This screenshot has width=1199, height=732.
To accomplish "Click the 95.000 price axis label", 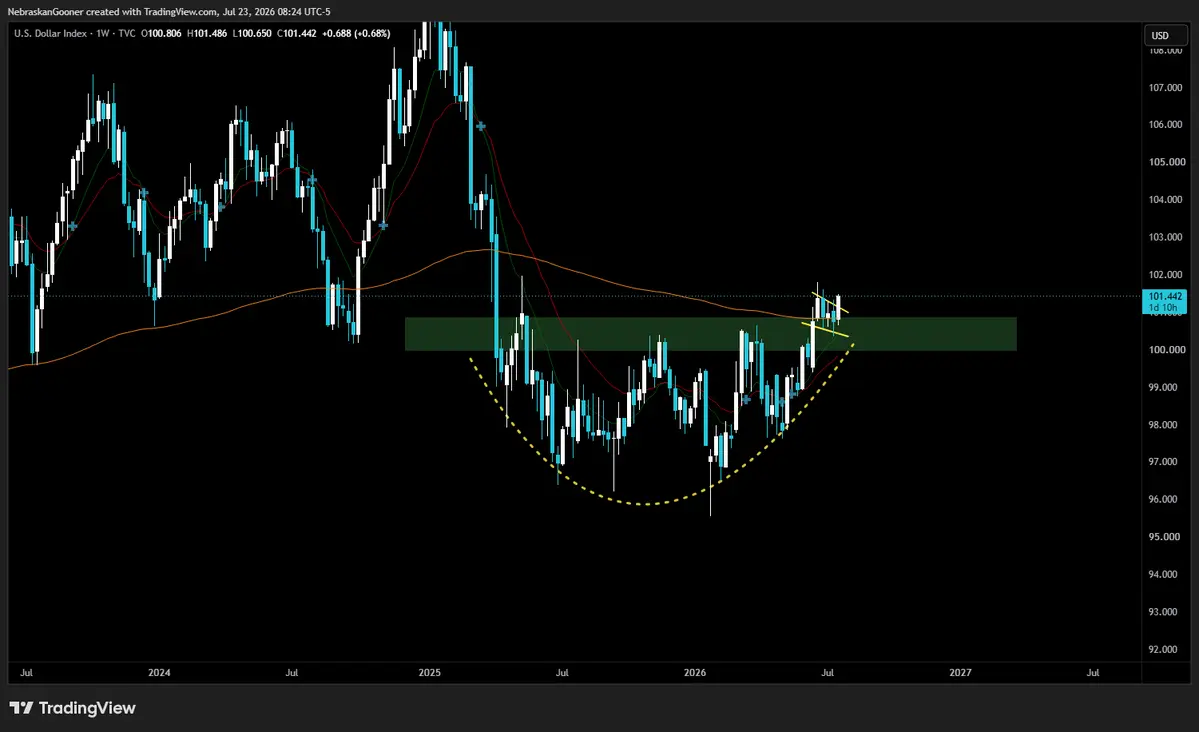I will [1163, 537].
